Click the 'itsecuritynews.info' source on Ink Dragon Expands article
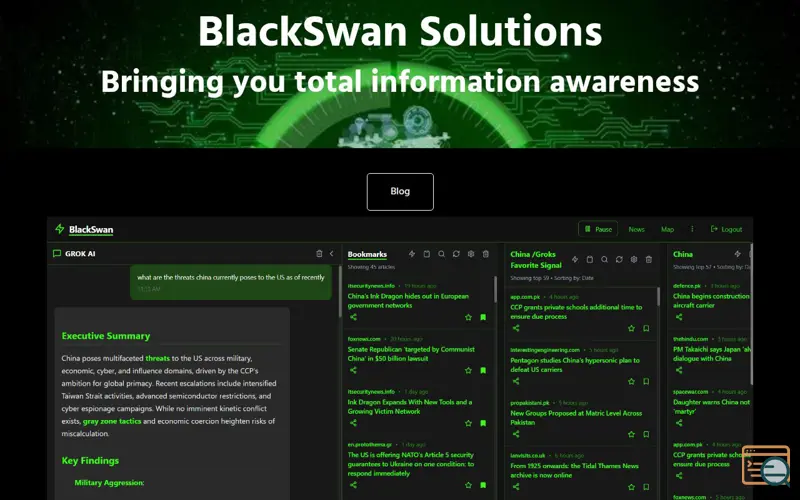Screen dimensions: 800x500 point(371,392)
